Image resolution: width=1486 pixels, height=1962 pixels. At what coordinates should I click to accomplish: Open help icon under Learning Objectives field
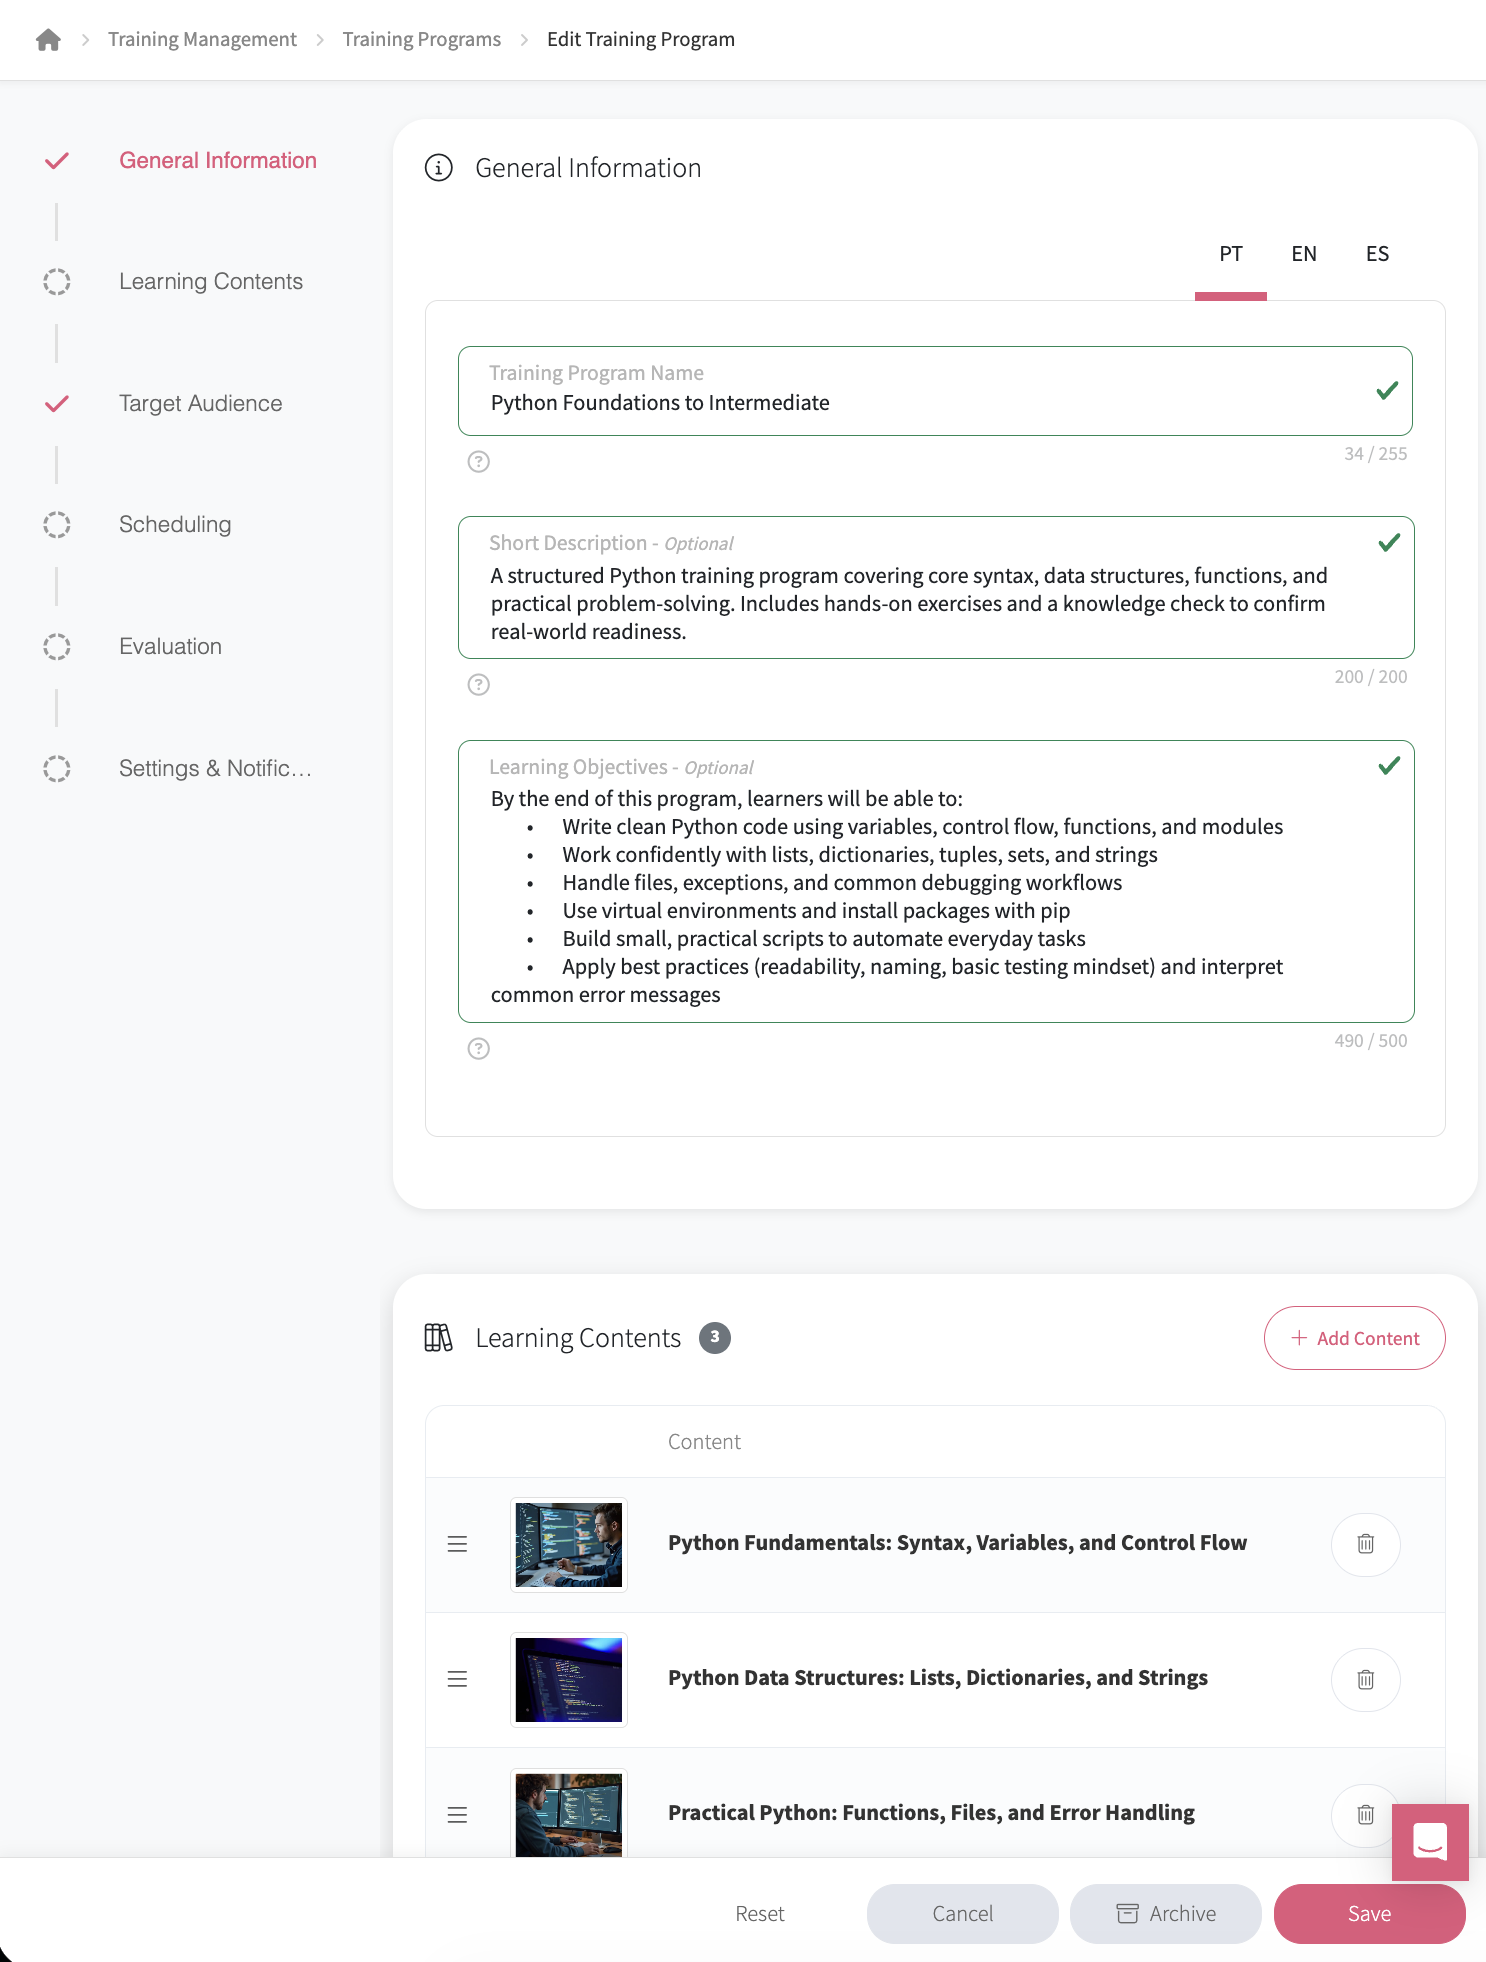(x=479, y=1049)
